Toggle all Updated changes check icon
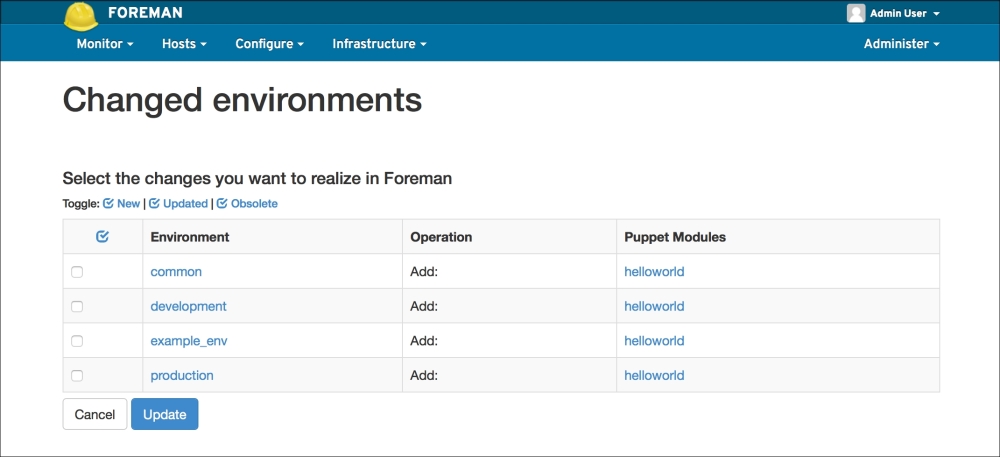 155,203
